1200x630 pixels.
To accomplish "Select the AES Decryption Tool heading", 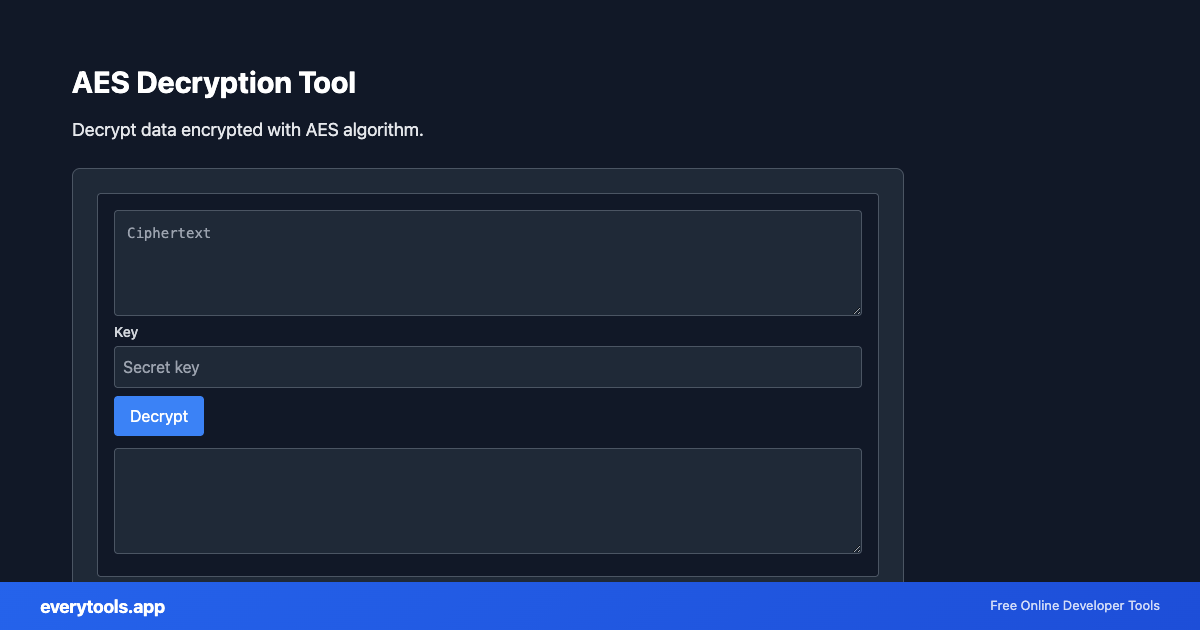I will (213, 83).
